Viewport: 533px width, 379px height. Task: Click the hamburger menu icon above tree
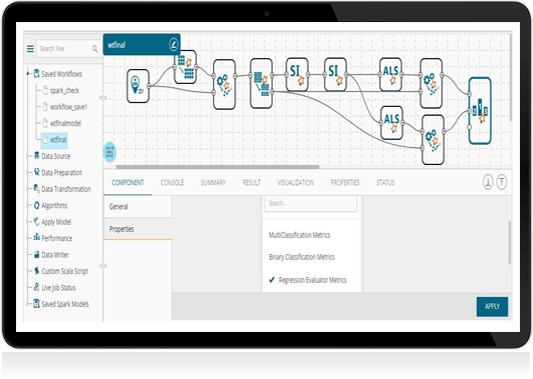click(30, 49)
